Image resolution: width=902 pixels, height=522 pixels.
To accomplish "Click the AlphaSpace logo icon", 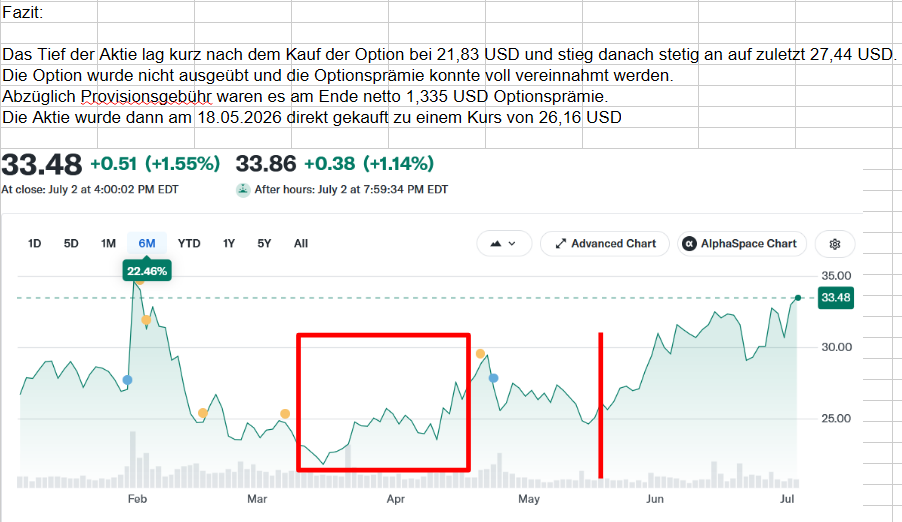I will (689, 244).
